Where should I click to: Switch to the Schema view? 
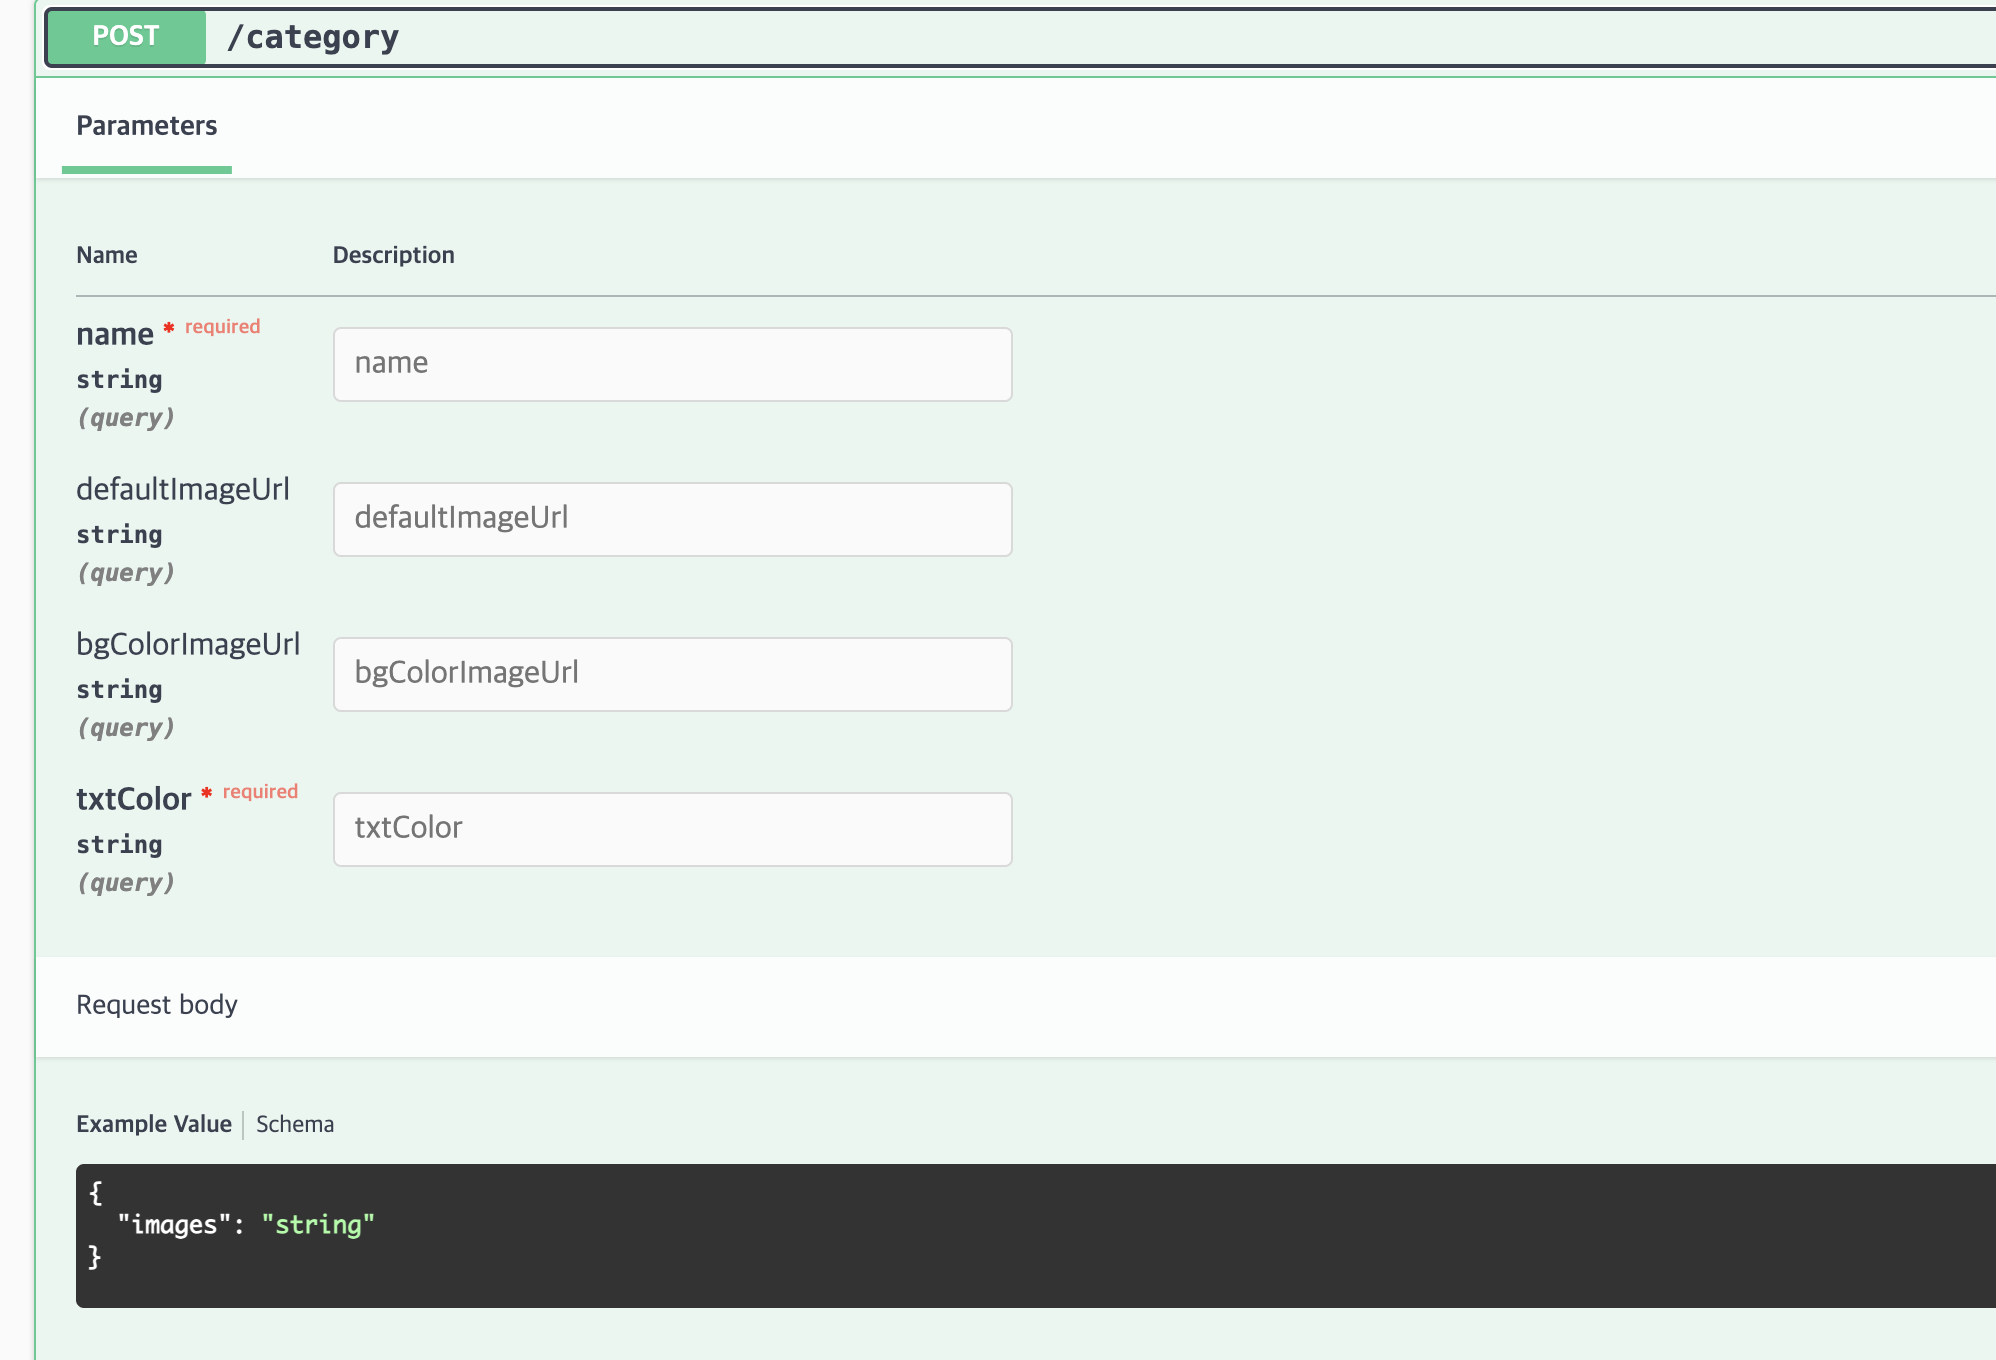pyautogui.click(x=295, y=1124)
